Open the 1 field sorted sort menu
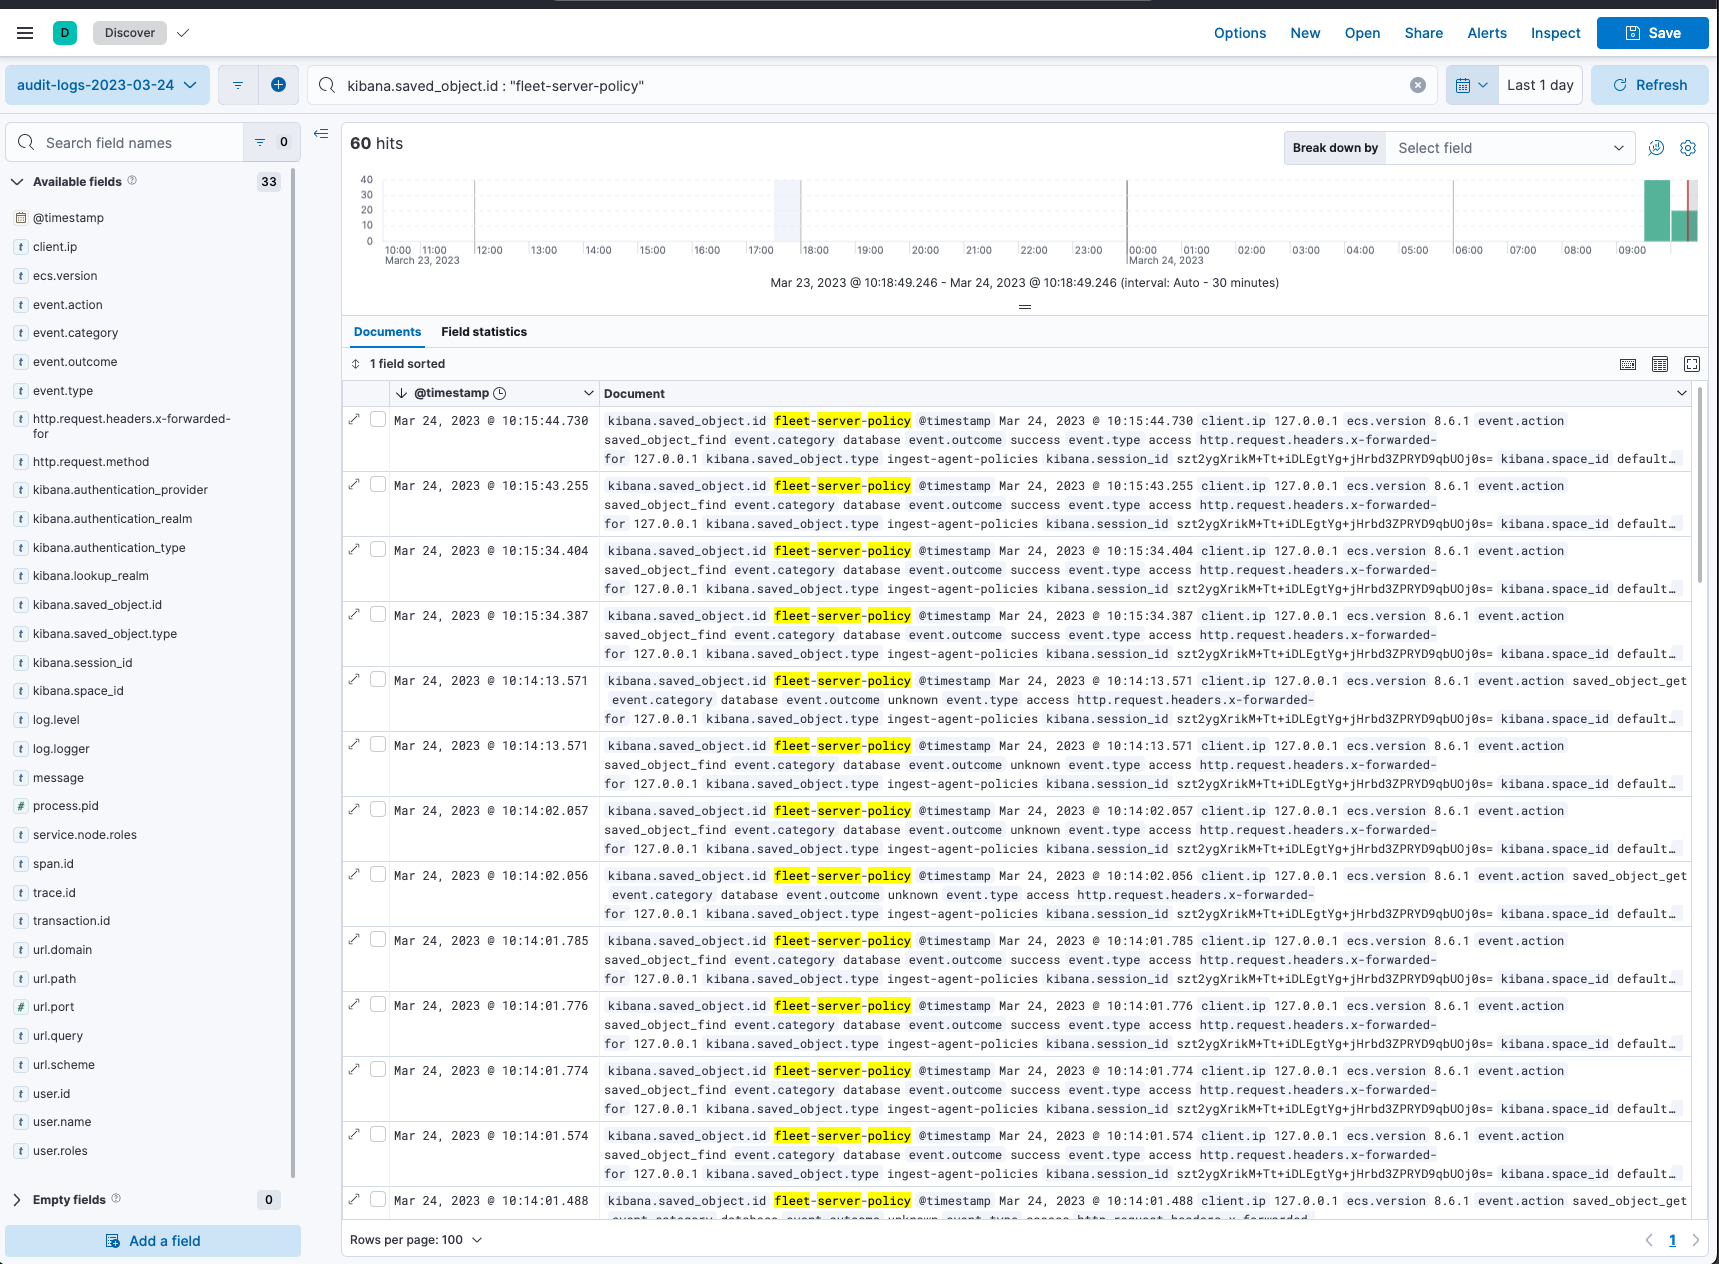Screen dimensions: 1719x1264 point(398,364)
